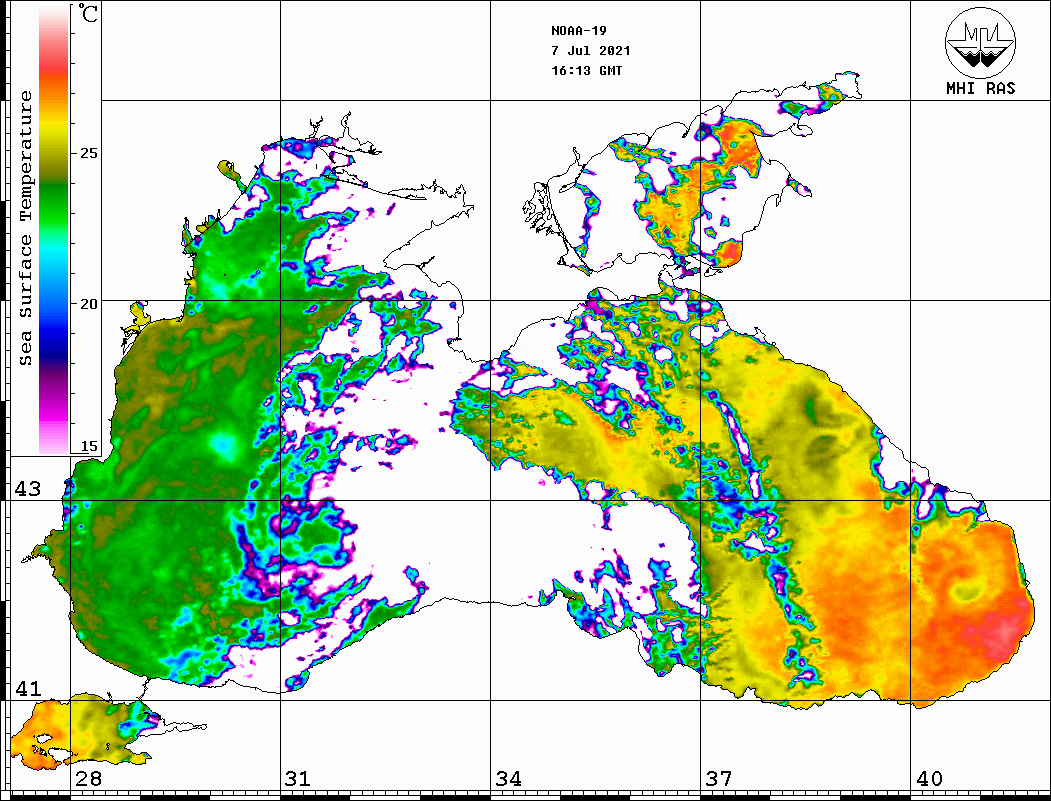The image size is (1051, 801).
Task: Click the '20' tick label on legend
Action: coord(88,304)
